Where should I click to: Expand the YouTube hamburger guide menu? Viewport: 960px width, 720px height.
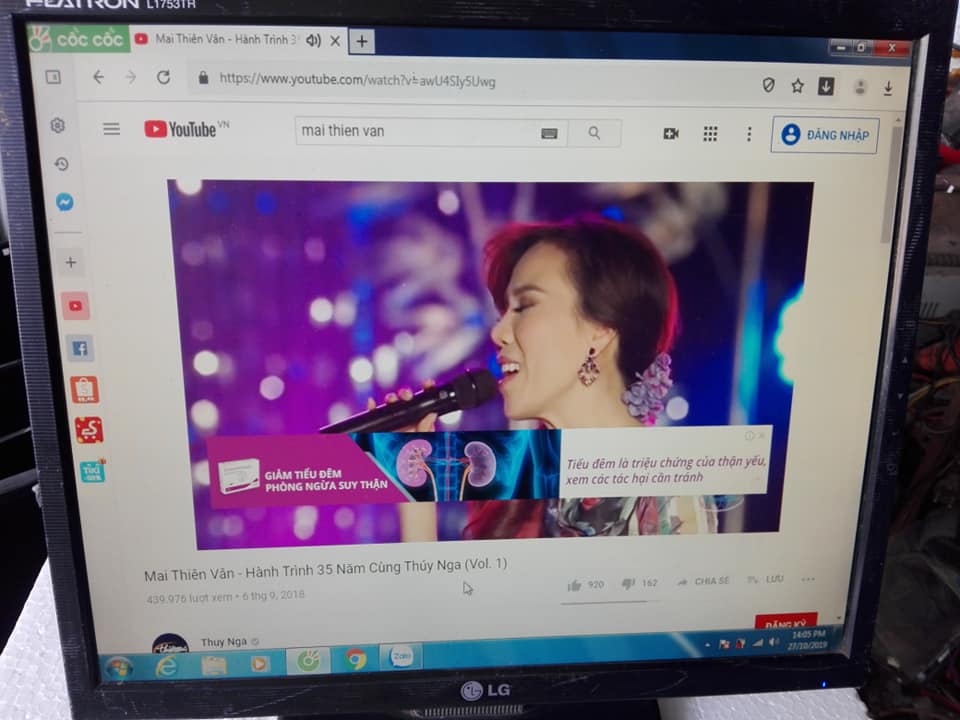pyautogui.click(x=111, y=129)
